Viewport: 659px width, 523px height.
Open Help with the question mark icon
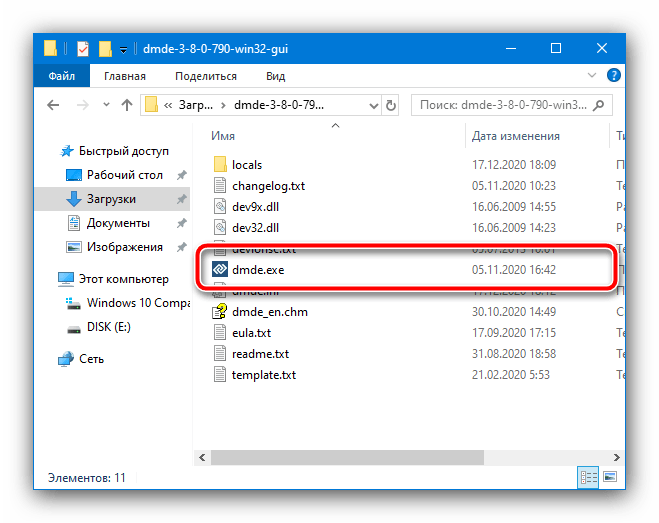614,75
